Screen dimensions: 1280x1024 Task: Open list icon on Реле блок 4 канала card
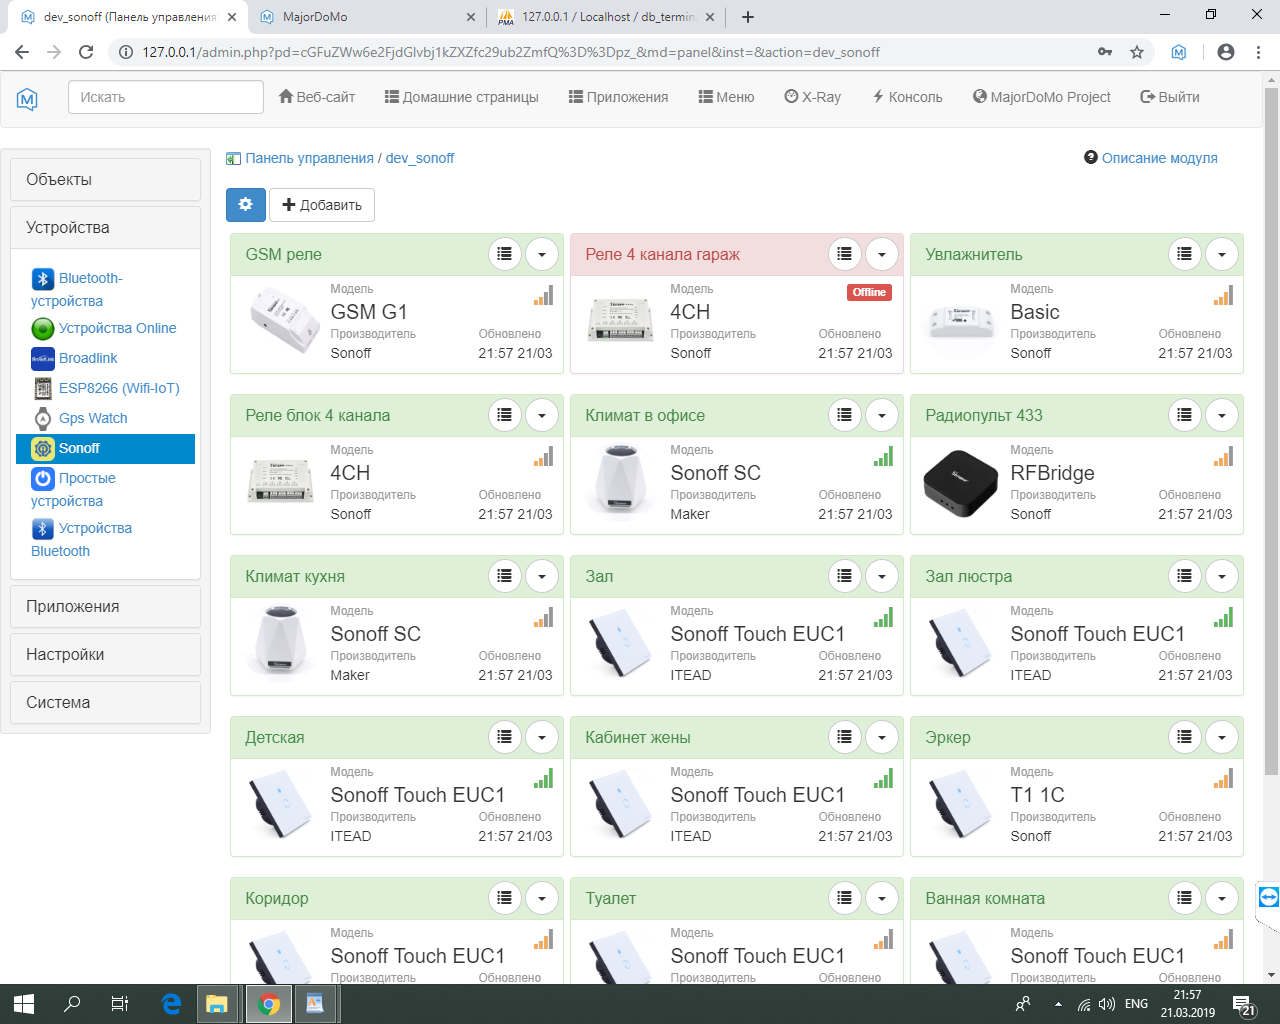pyautogui.click(x=505, y=416)
